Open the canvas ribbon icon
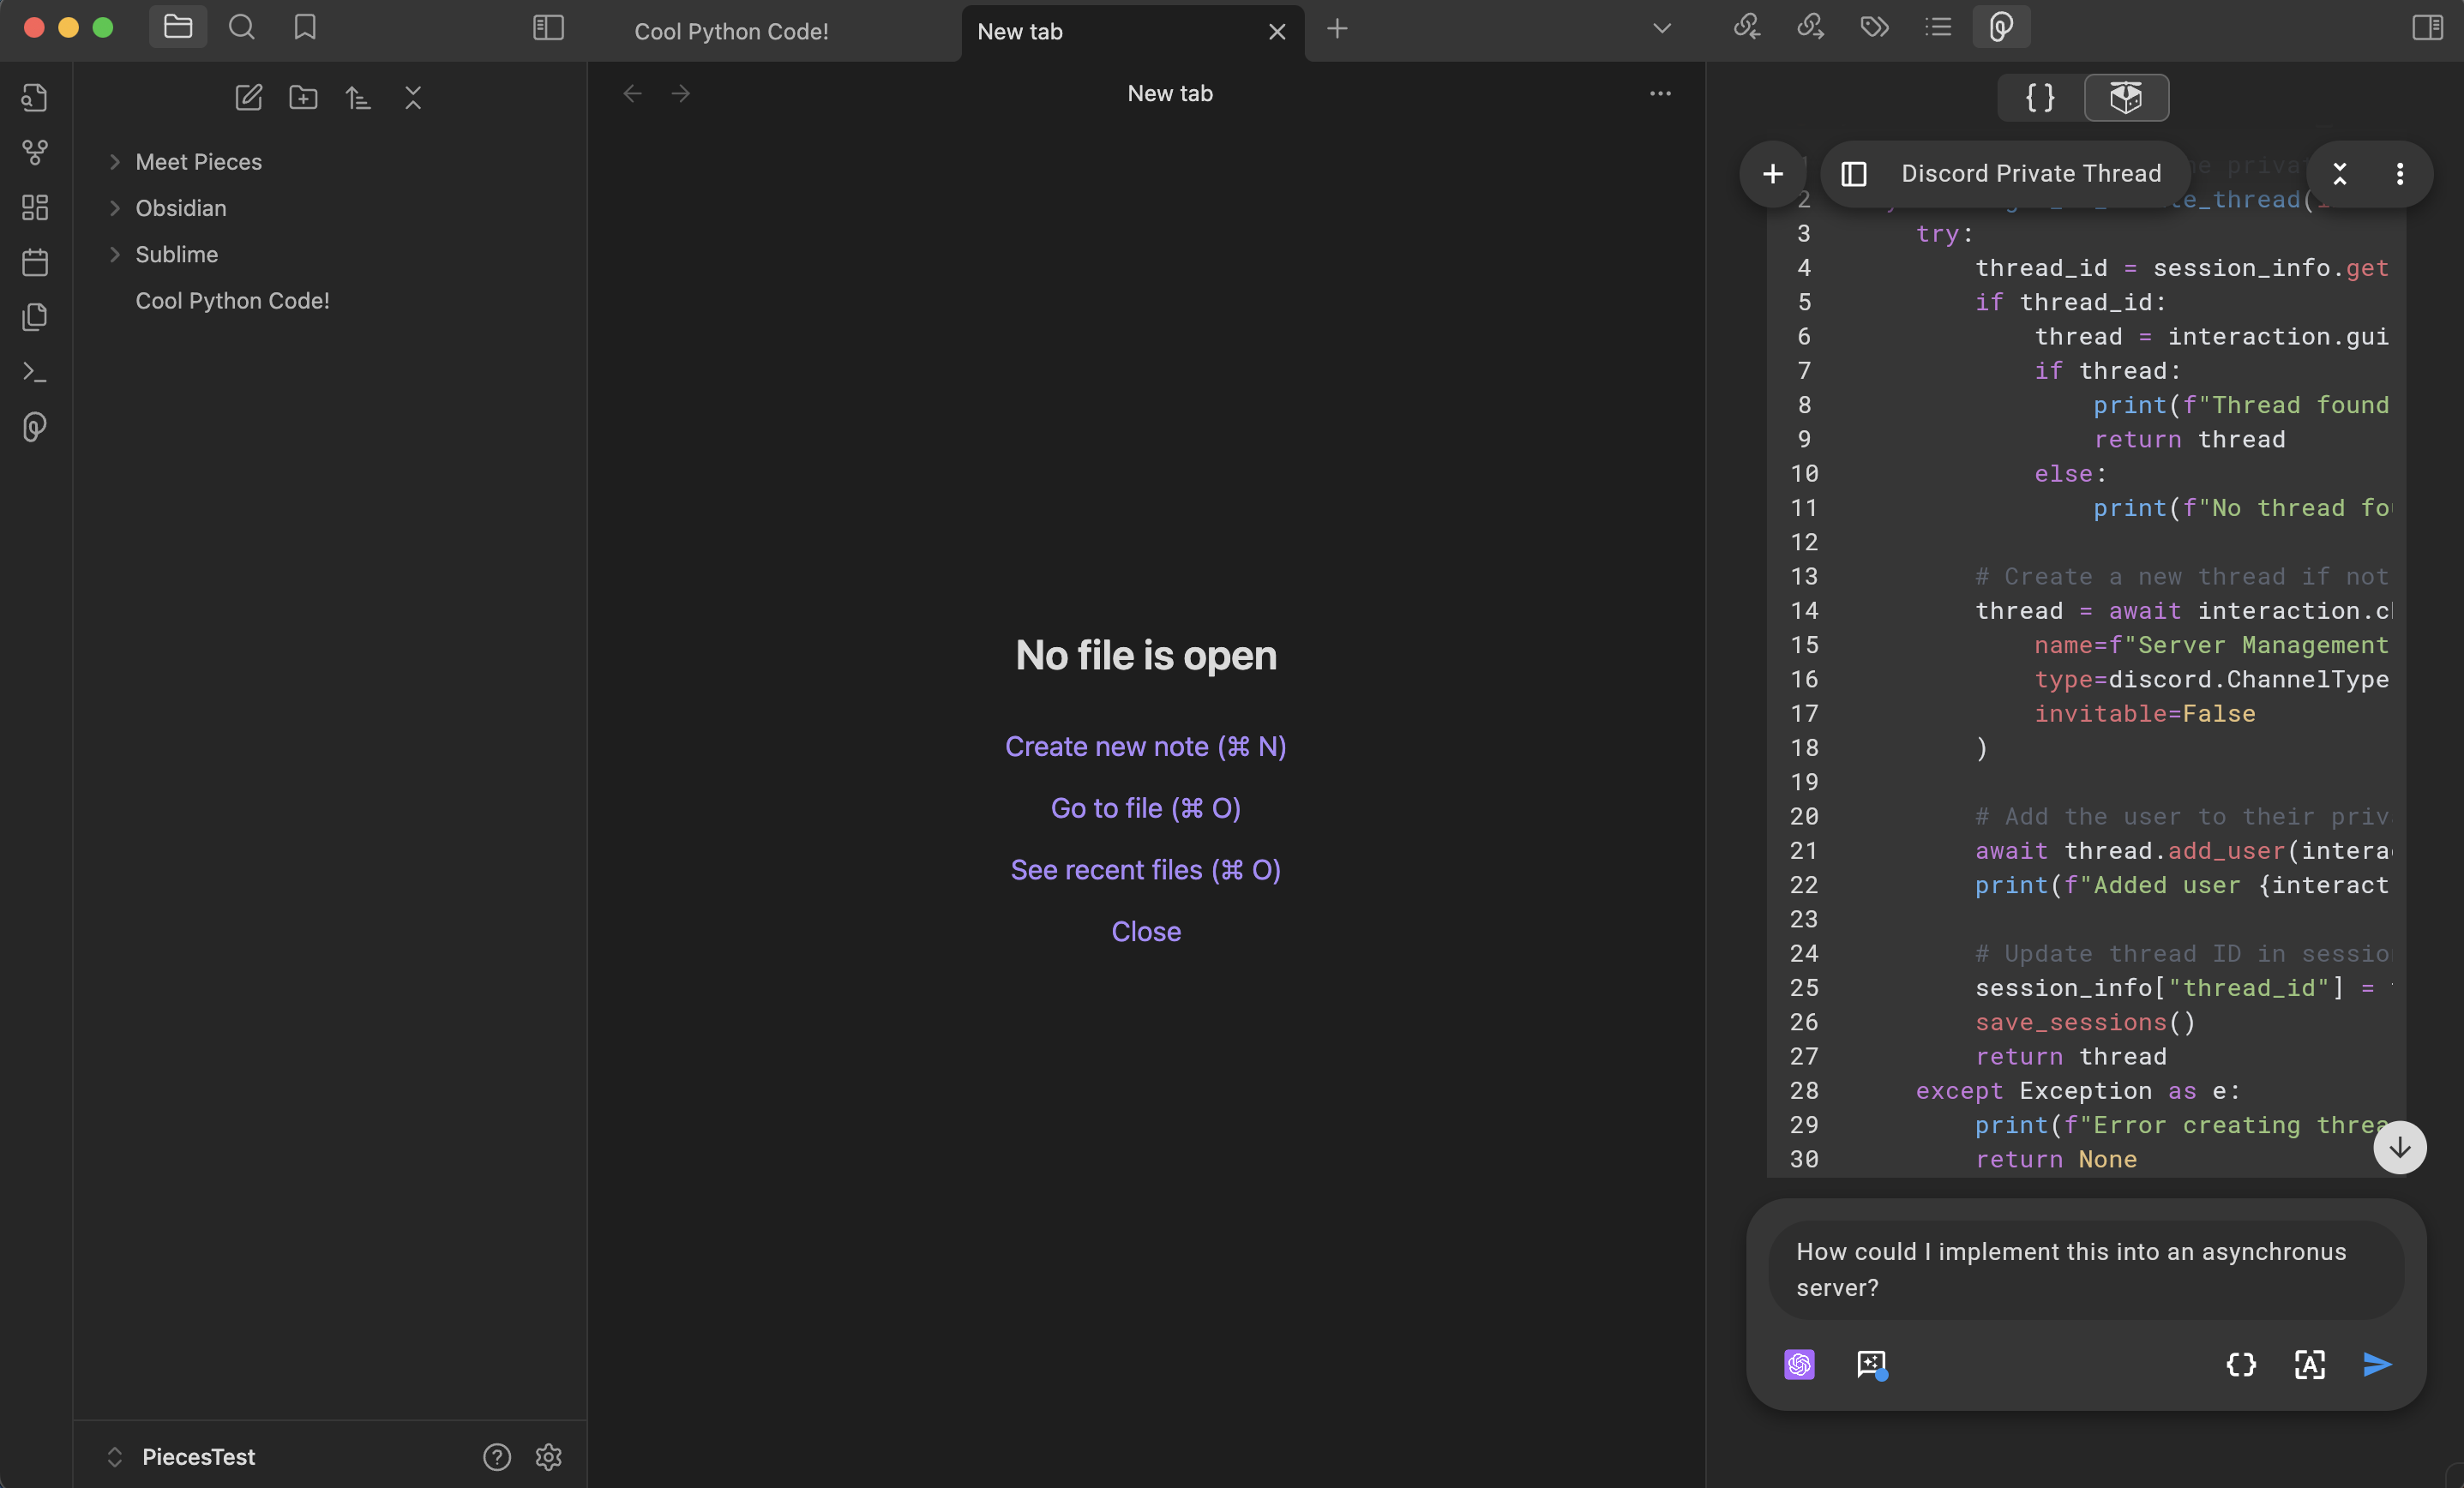Image resolution: width=2464 pixels, height=1488 pixels. pos(35,207)
